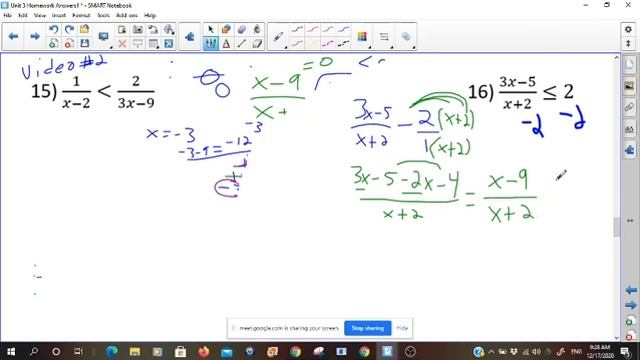Image resolution: width=640 pixels, height=360 pixels.
Task: Insert a table
Action: (153, 43)
